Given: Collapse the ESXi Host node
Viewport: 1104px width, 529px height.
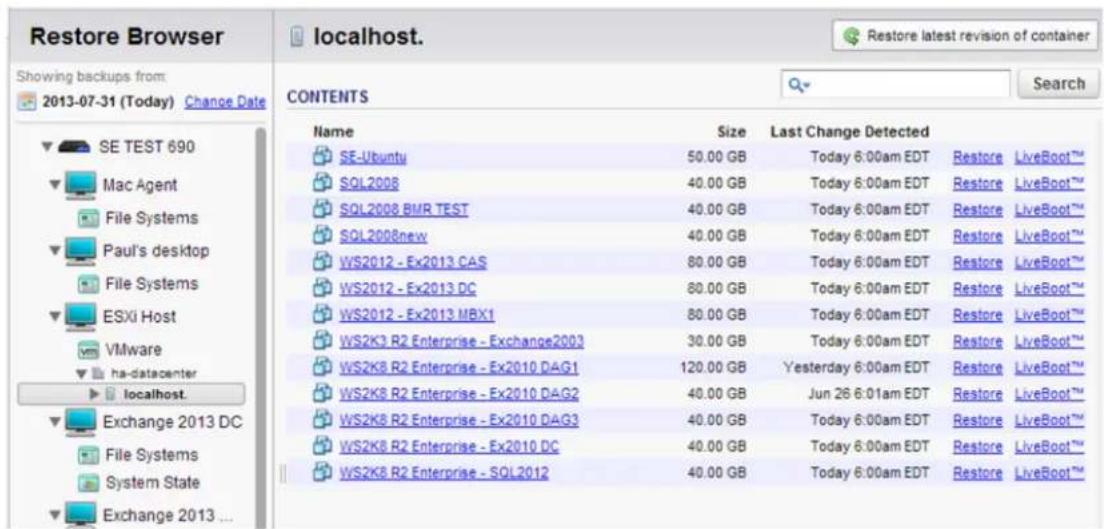Looking at the screenshot, I should coord(56,318).
